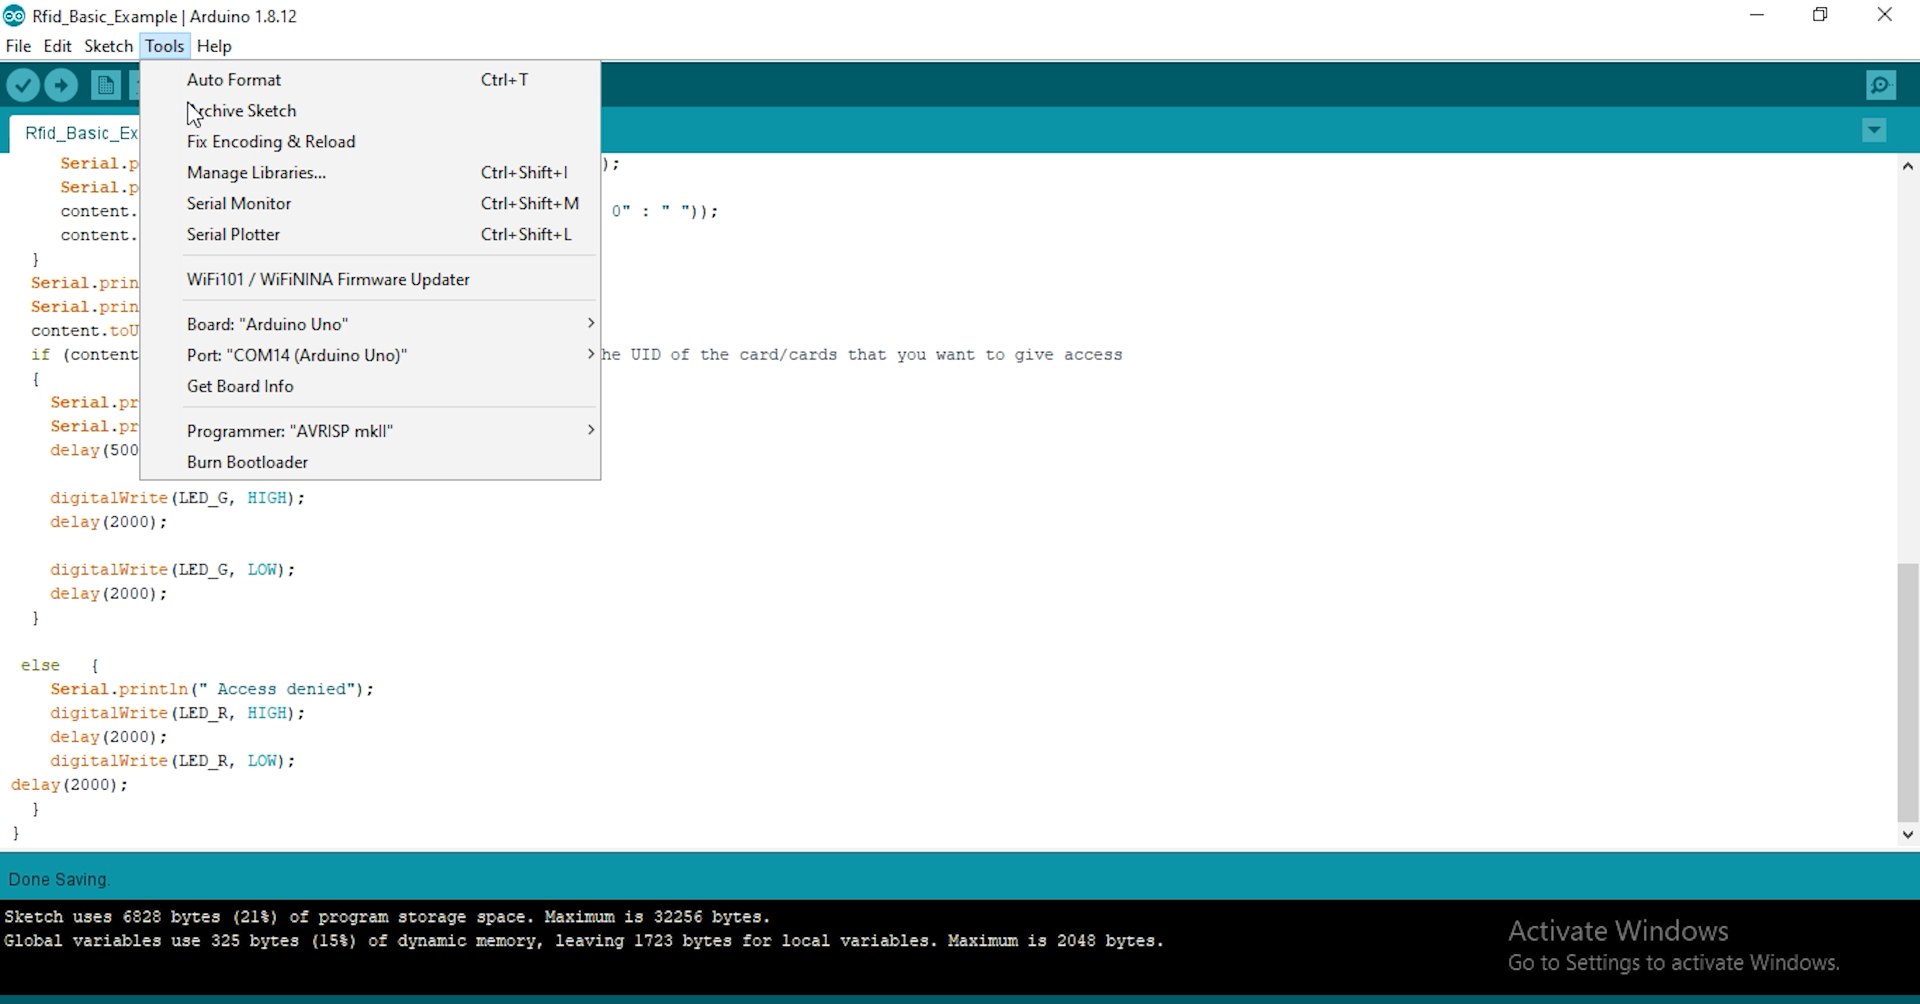Click the Upload arrow icon
The image size is (1920, 1004).
pyautogui.click(x=62, y=86)
